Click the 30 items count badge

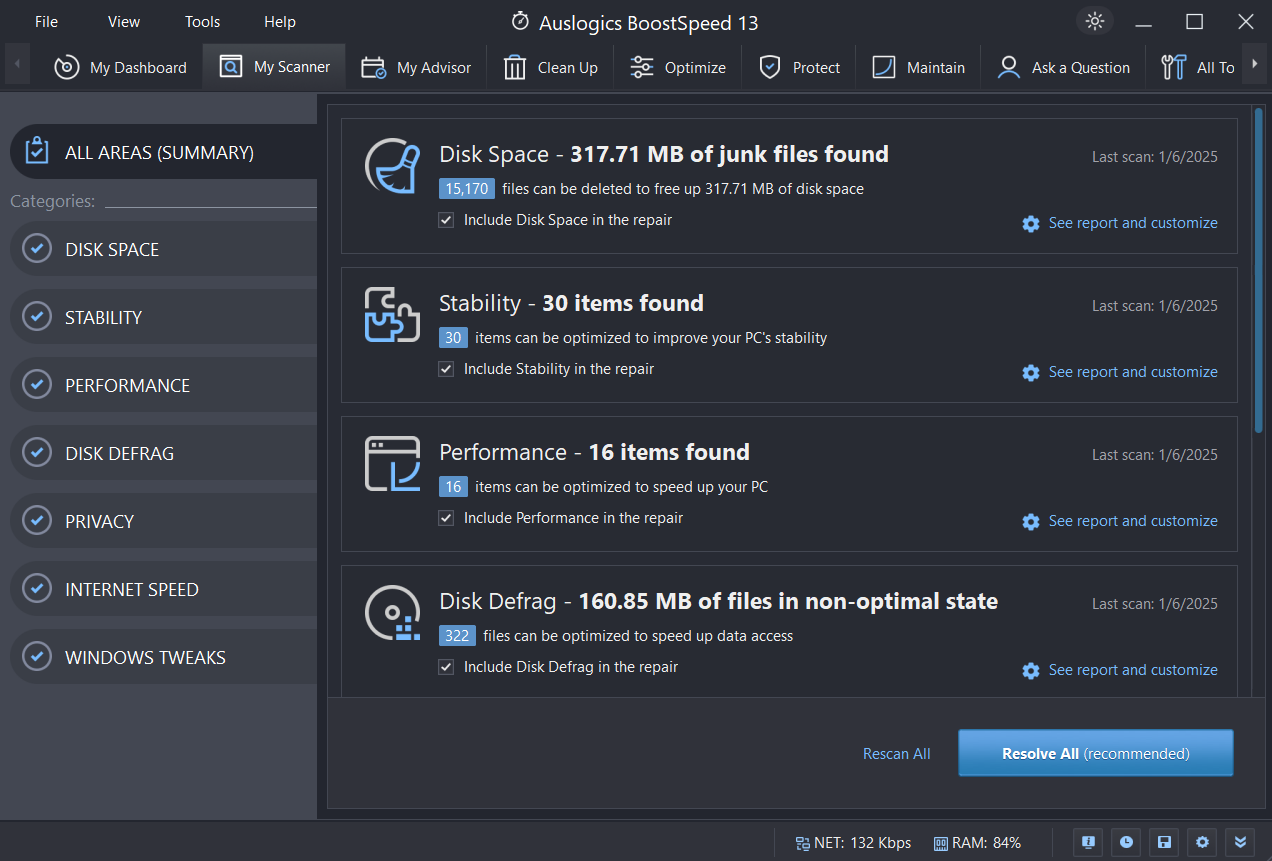pos(453,337)
